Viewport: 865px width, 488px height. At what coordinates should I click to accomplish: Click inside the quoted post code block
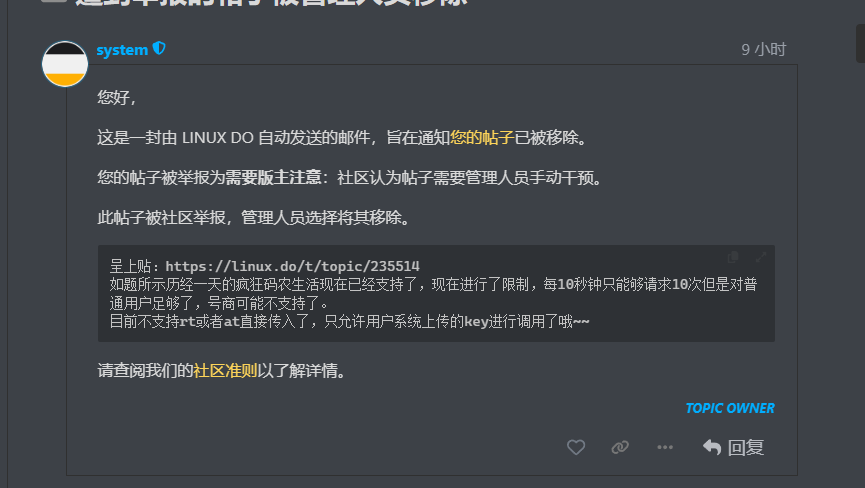point(436,293)
